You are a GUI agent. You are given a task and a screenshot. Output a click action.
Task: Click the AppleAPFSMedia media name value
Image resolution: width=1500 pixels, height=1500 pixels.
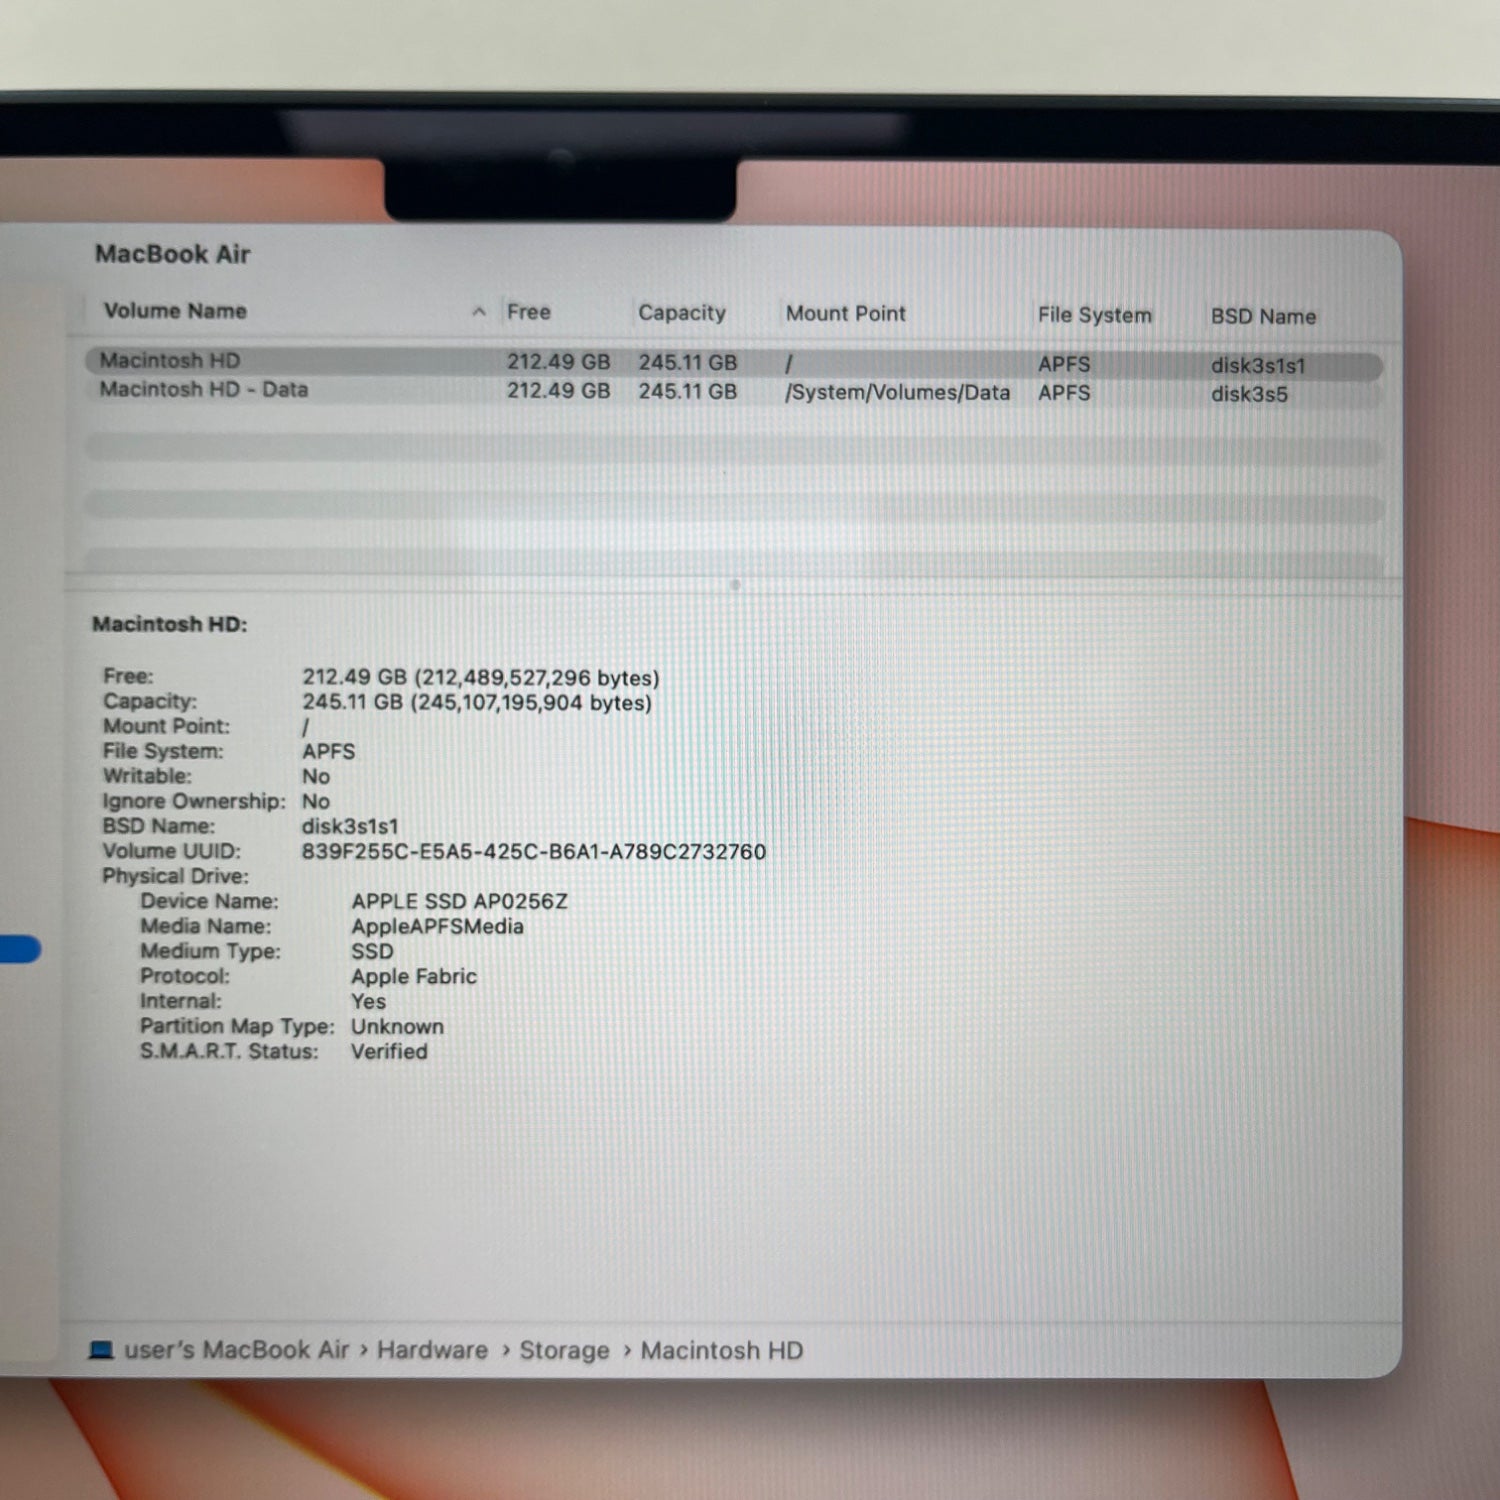coord(437,927)
